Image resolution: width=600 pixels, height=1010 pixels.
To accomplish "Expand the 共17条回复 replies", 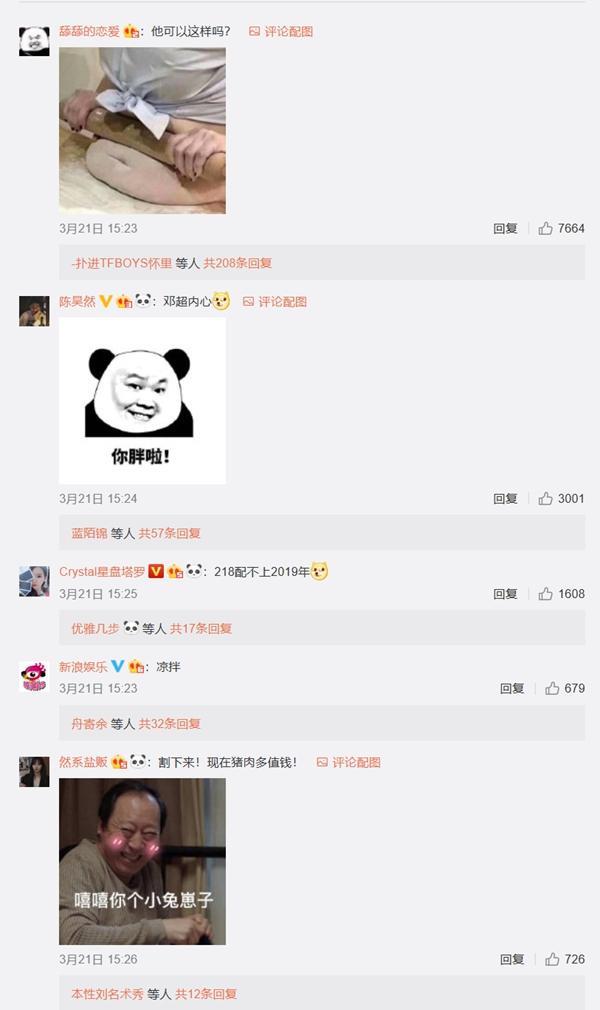I will tap(200, 629).
